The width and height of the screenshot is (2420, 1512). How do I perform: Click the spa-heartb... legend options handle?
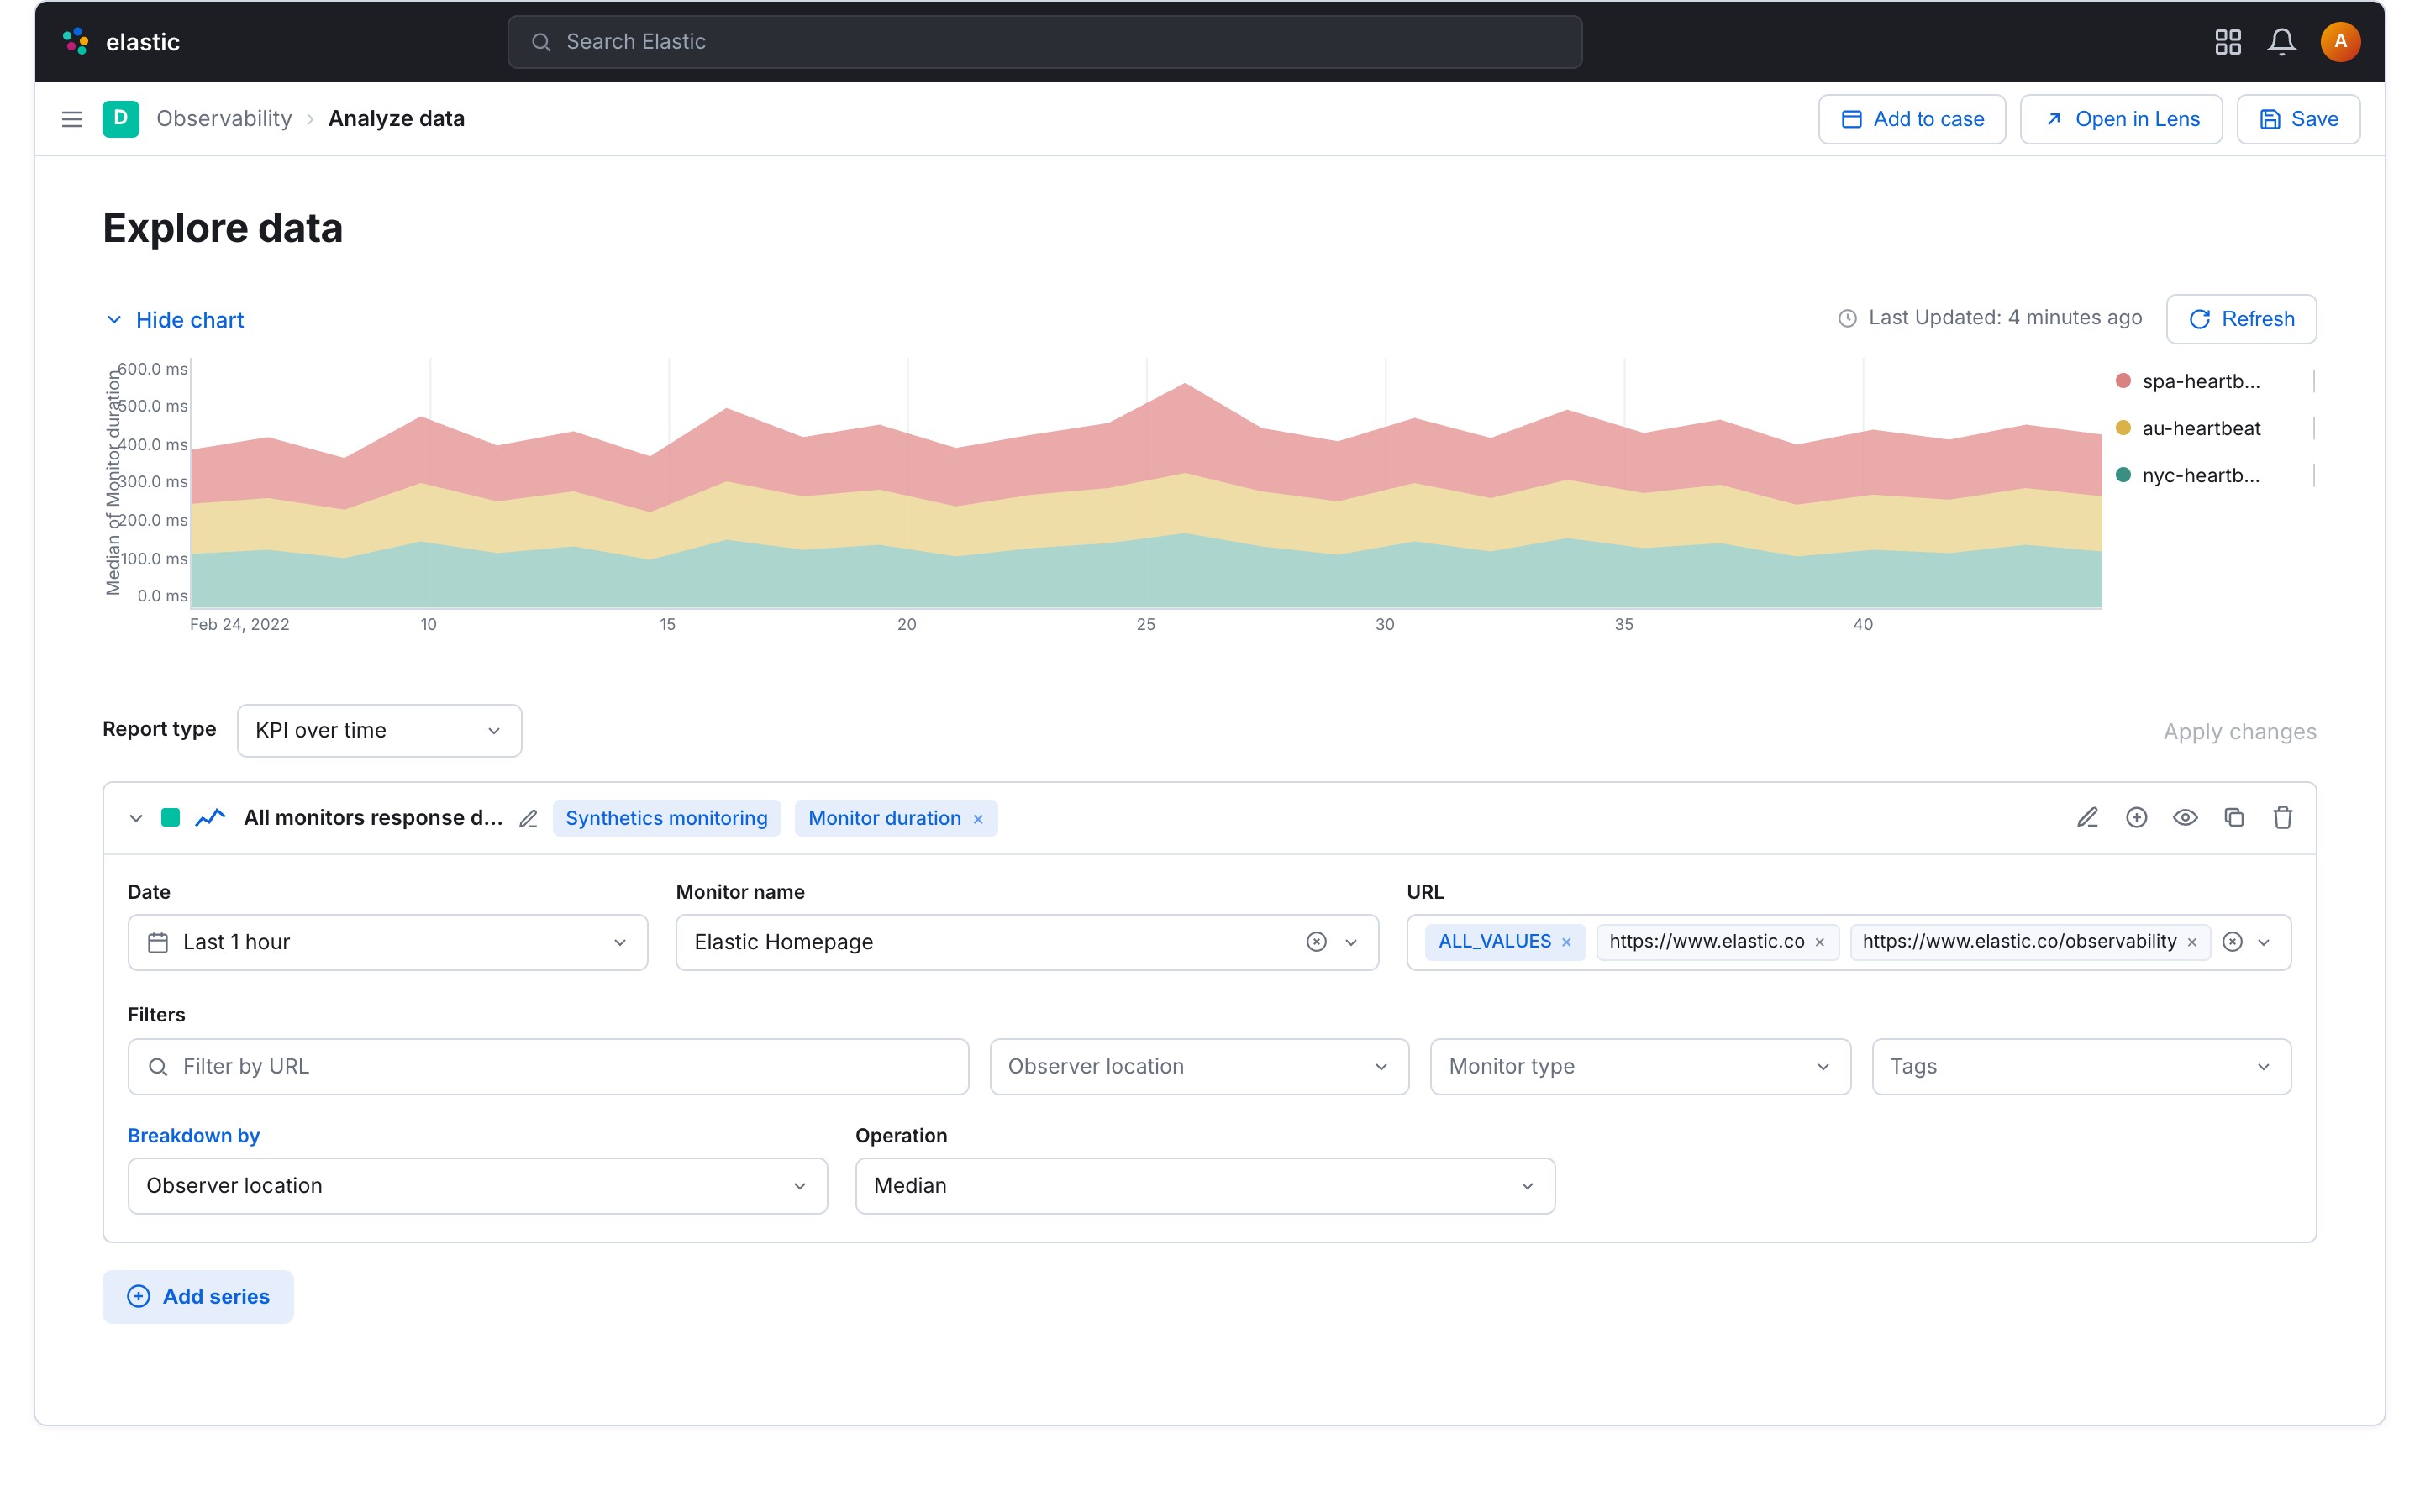tap(2314, 381)
